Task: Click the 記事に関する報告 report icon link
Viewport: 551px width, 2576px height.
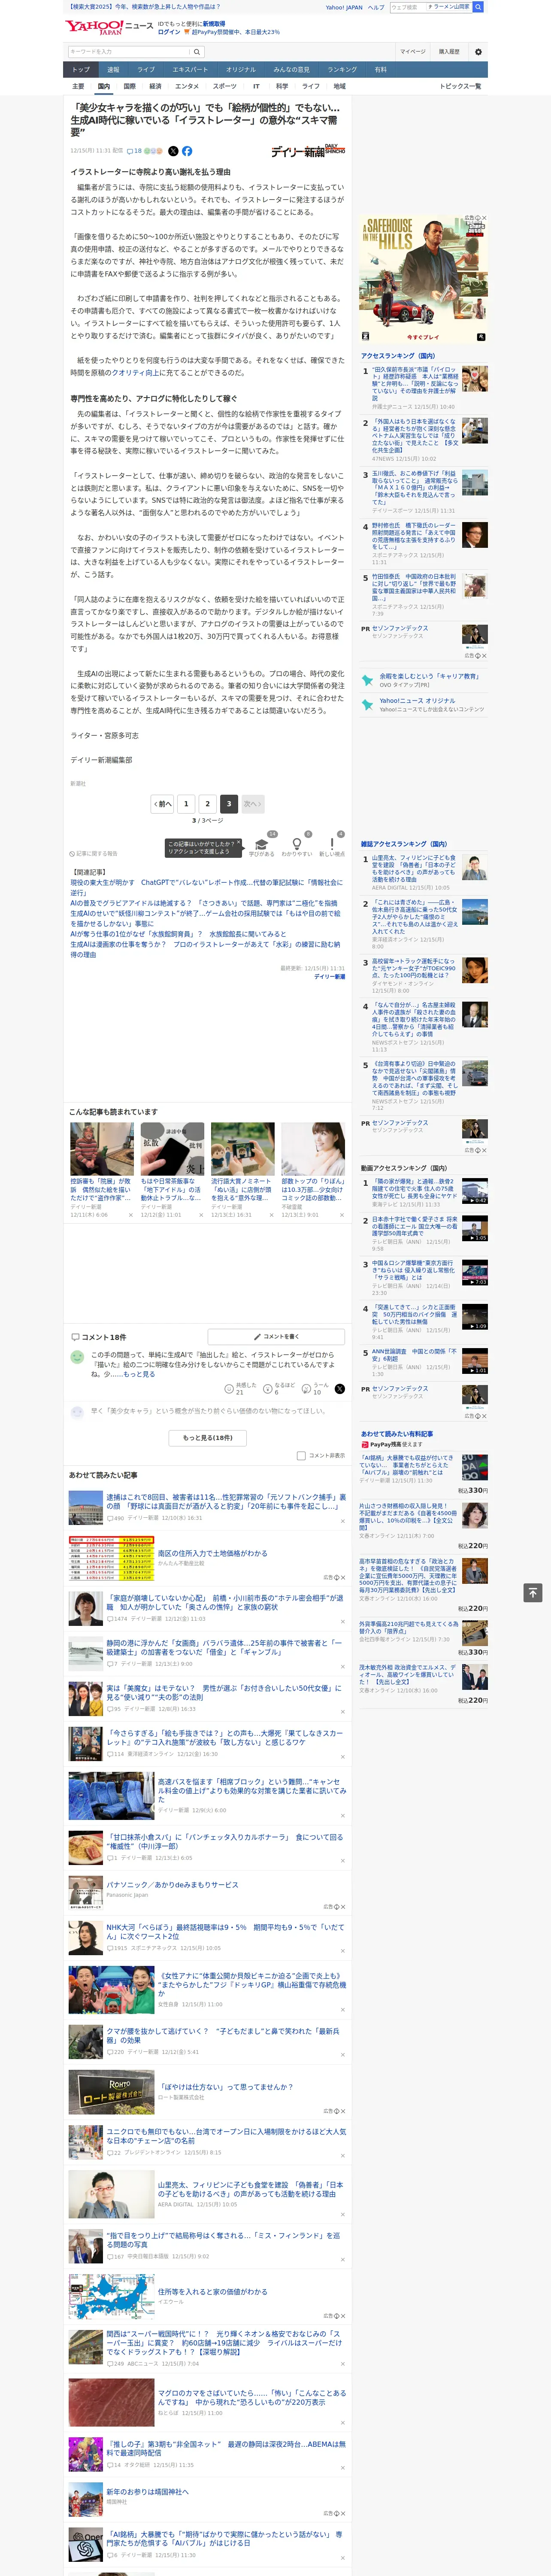Action: click(x=94, y=854)
